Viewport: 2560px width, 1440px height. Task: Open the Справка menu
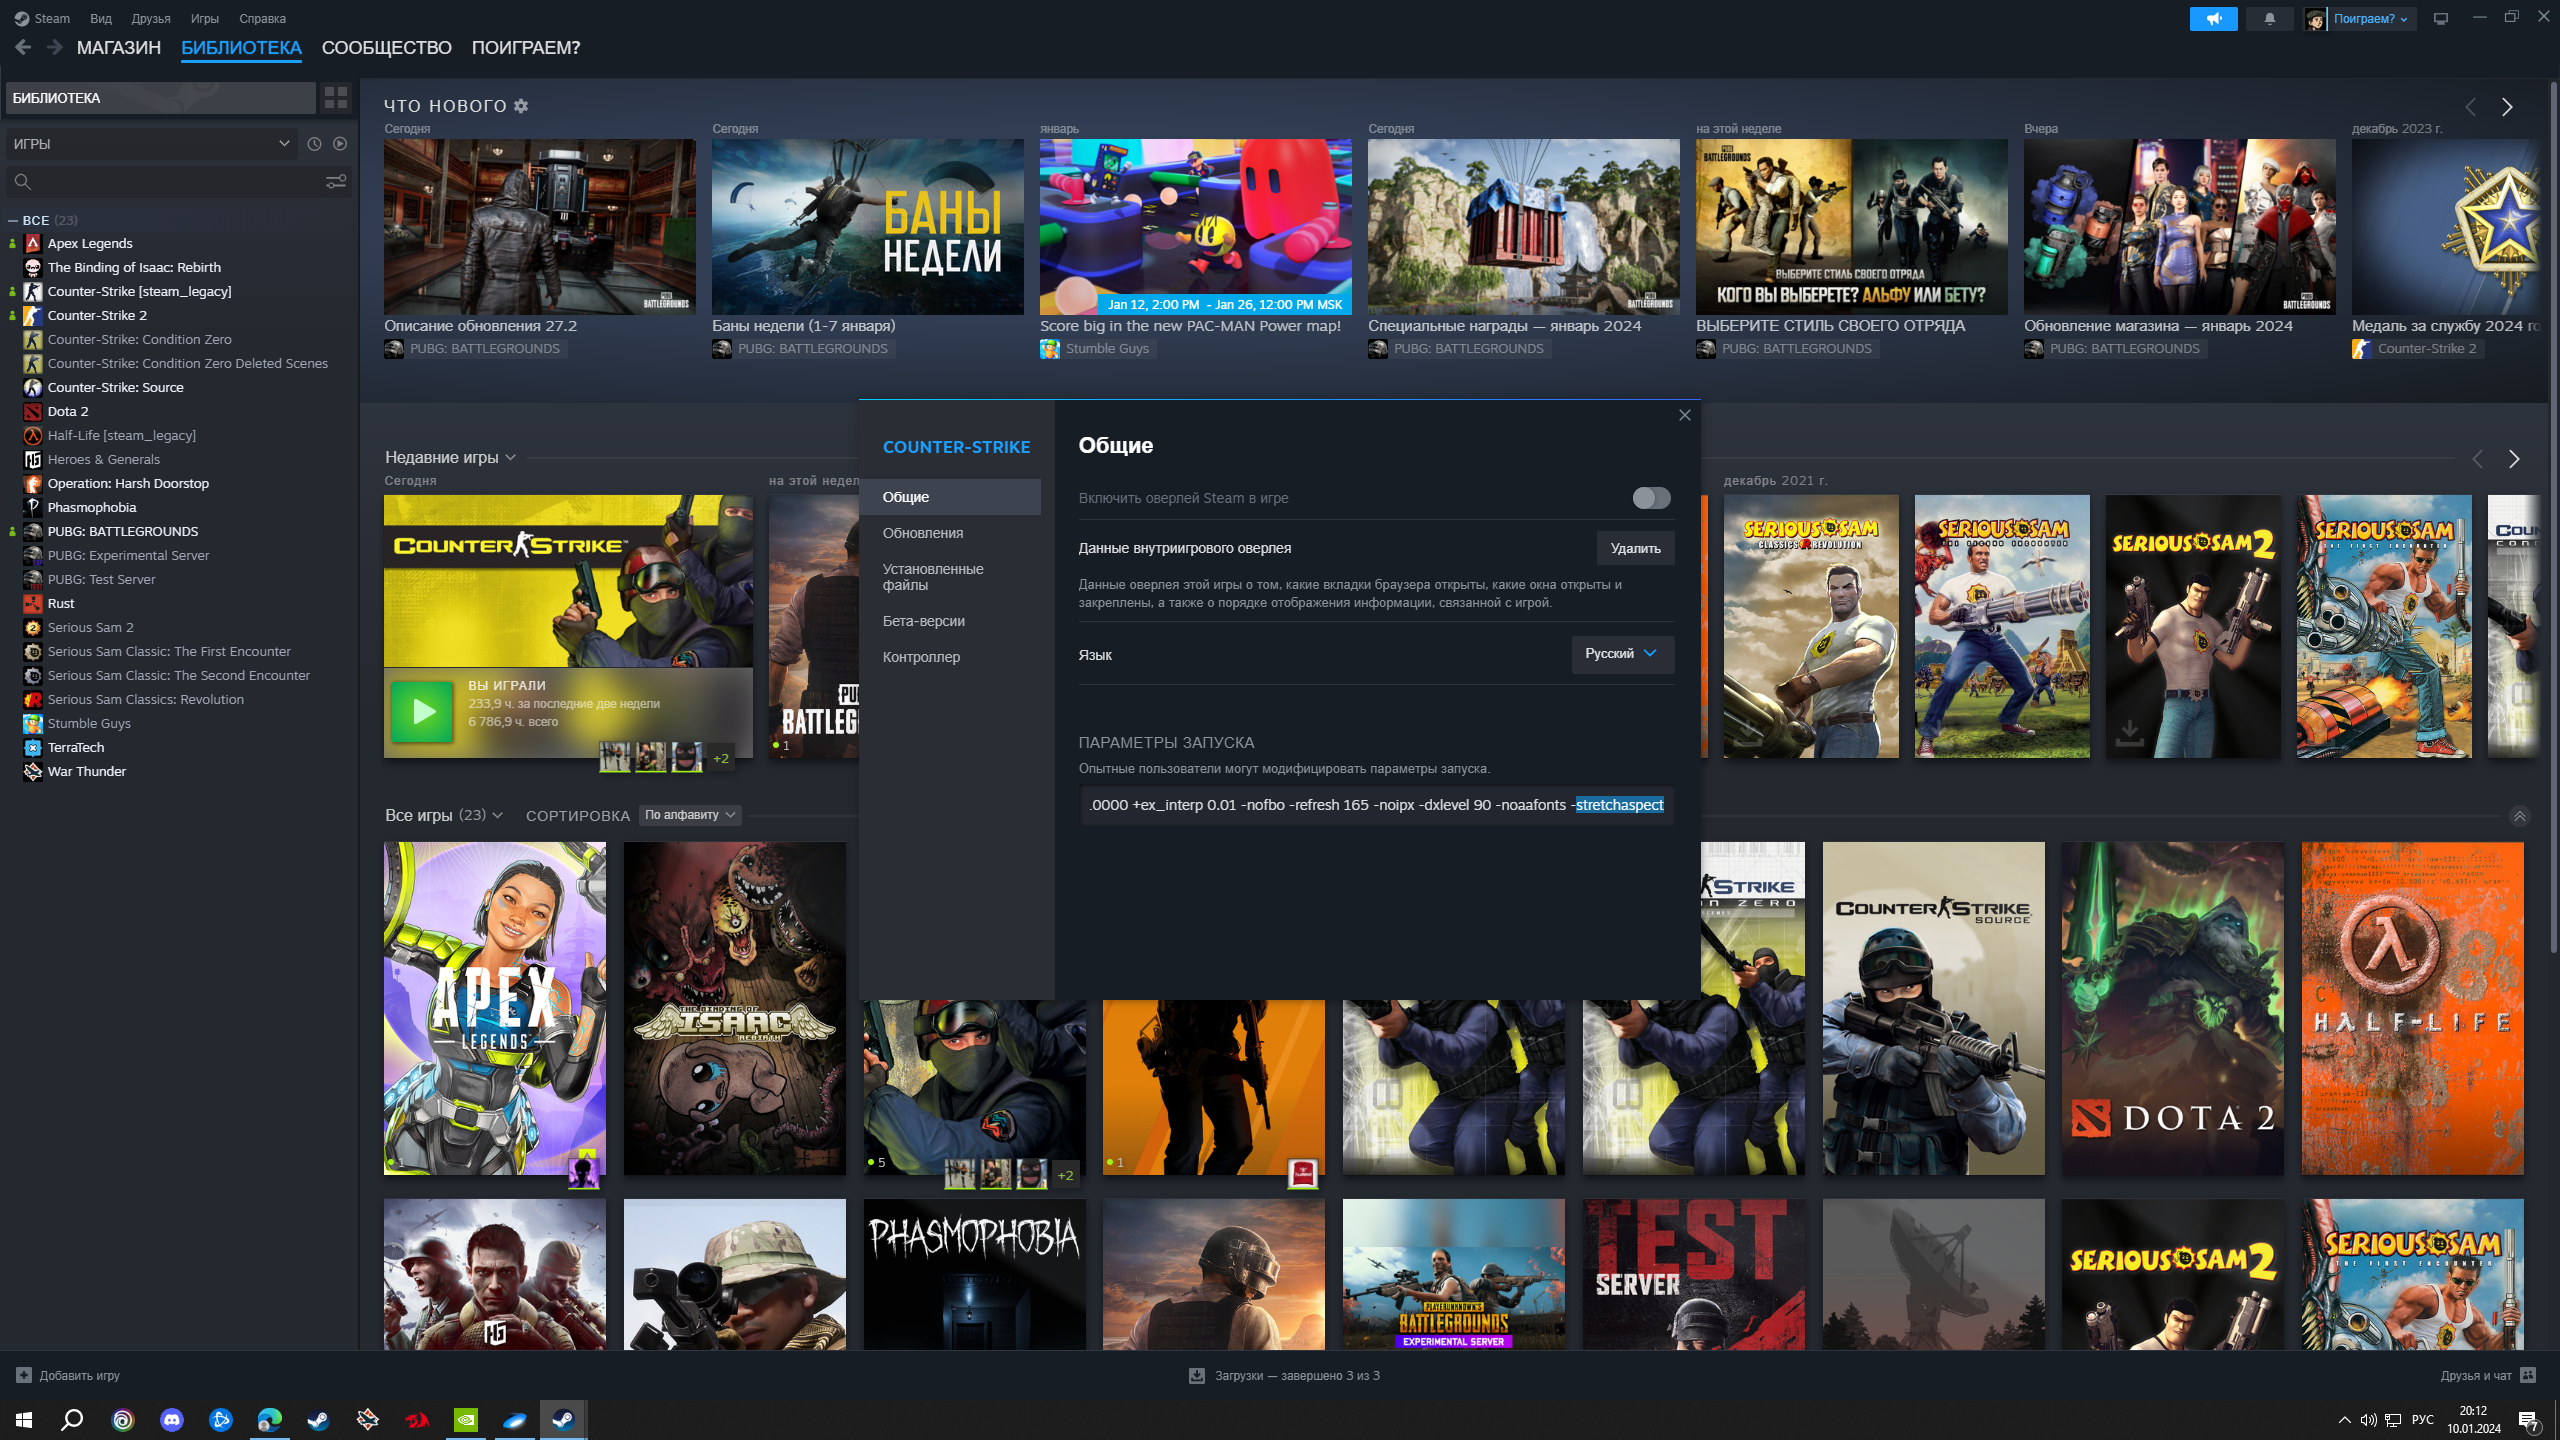point(262,18)
